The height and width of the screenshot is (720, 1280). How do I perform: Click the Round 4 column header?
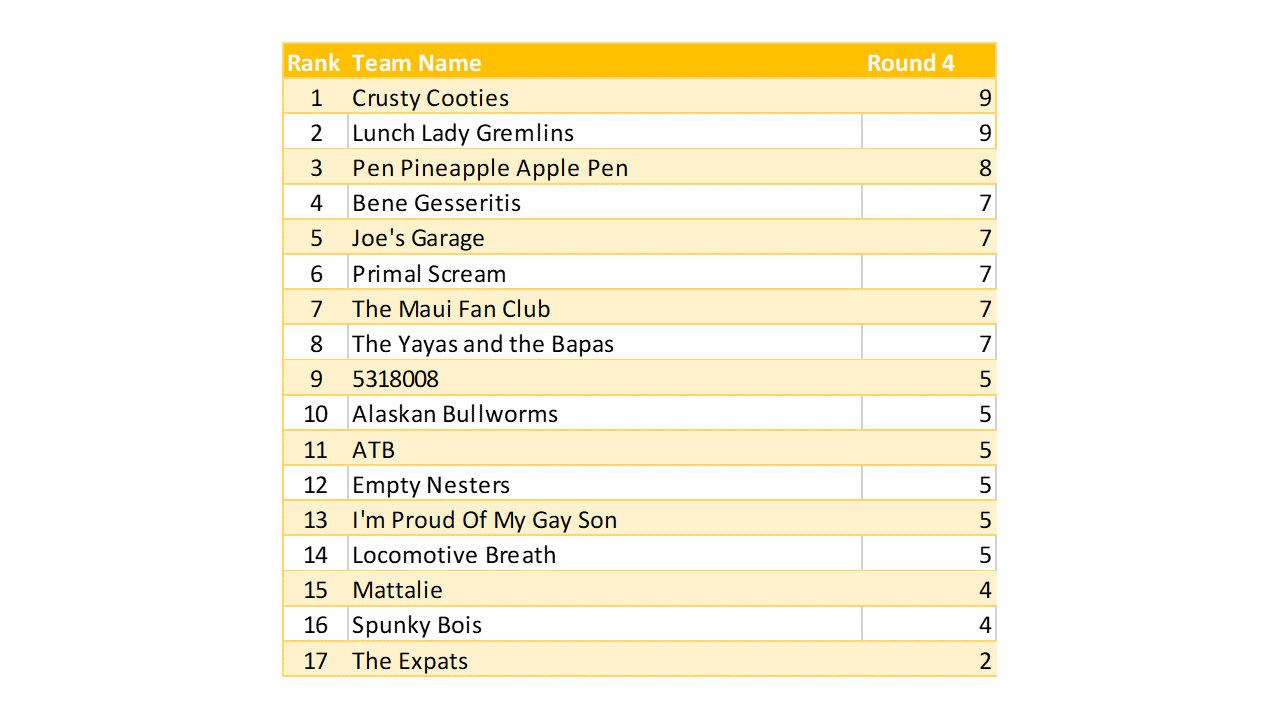910,63
